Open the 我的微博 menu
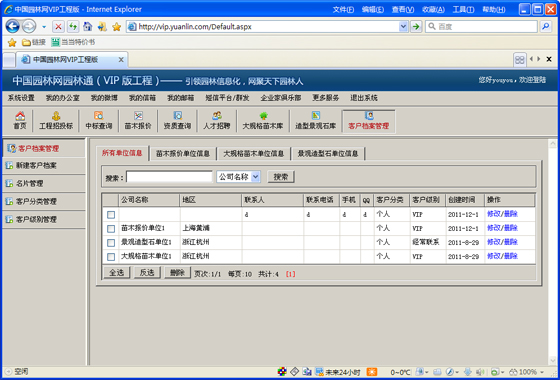This screenshot has height=380, width=560. pos(104,98)
